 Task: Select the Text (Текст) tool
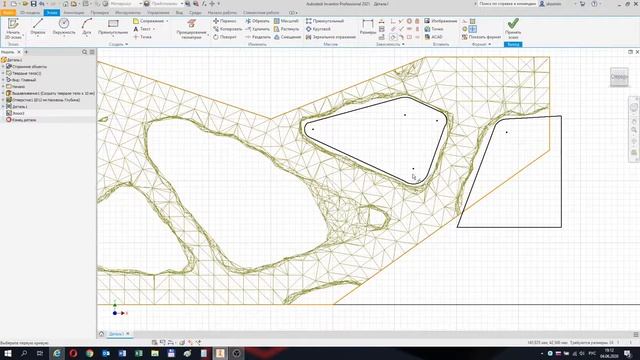pyautogui.click(x=142, y=29)
